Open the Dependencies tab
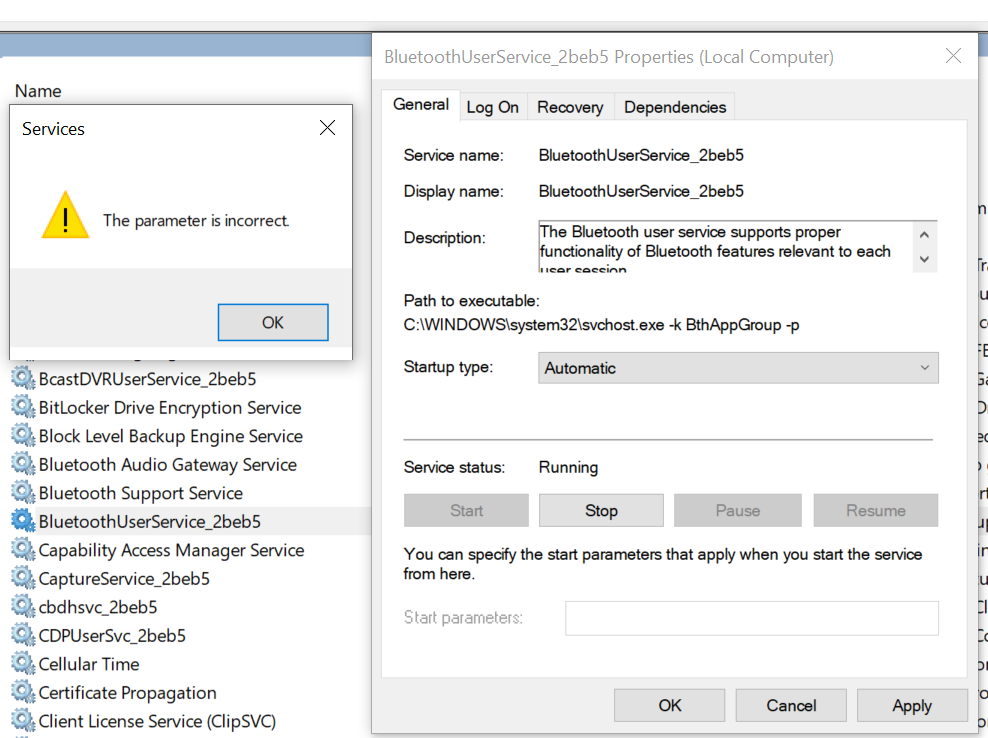Viewport: 988px width, 738px height. pos(675,107)
